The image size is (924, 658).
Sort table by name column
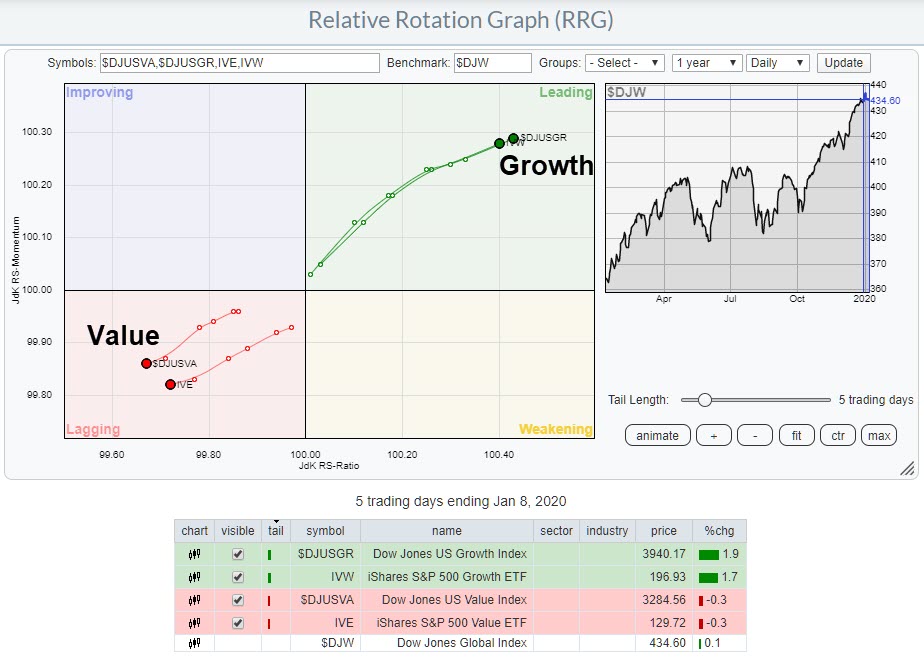[447, 531]
